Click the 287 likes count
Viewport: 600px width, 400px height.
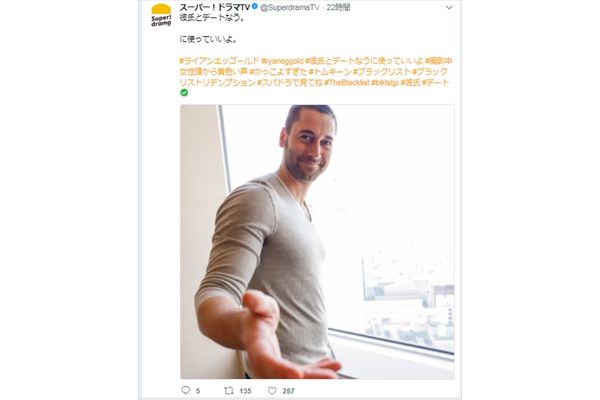point(289,391)
